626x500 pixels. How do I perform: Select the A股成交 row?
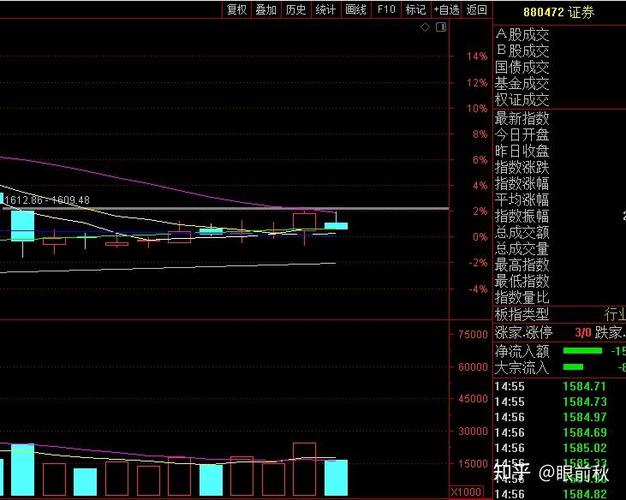[x=522, y=35]
